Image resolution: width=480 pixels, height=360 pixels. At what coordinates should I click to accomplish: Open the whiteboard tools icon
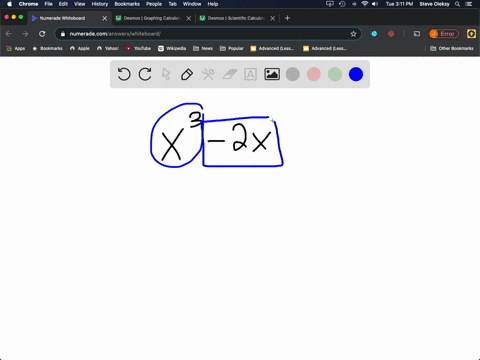[208, 74]
